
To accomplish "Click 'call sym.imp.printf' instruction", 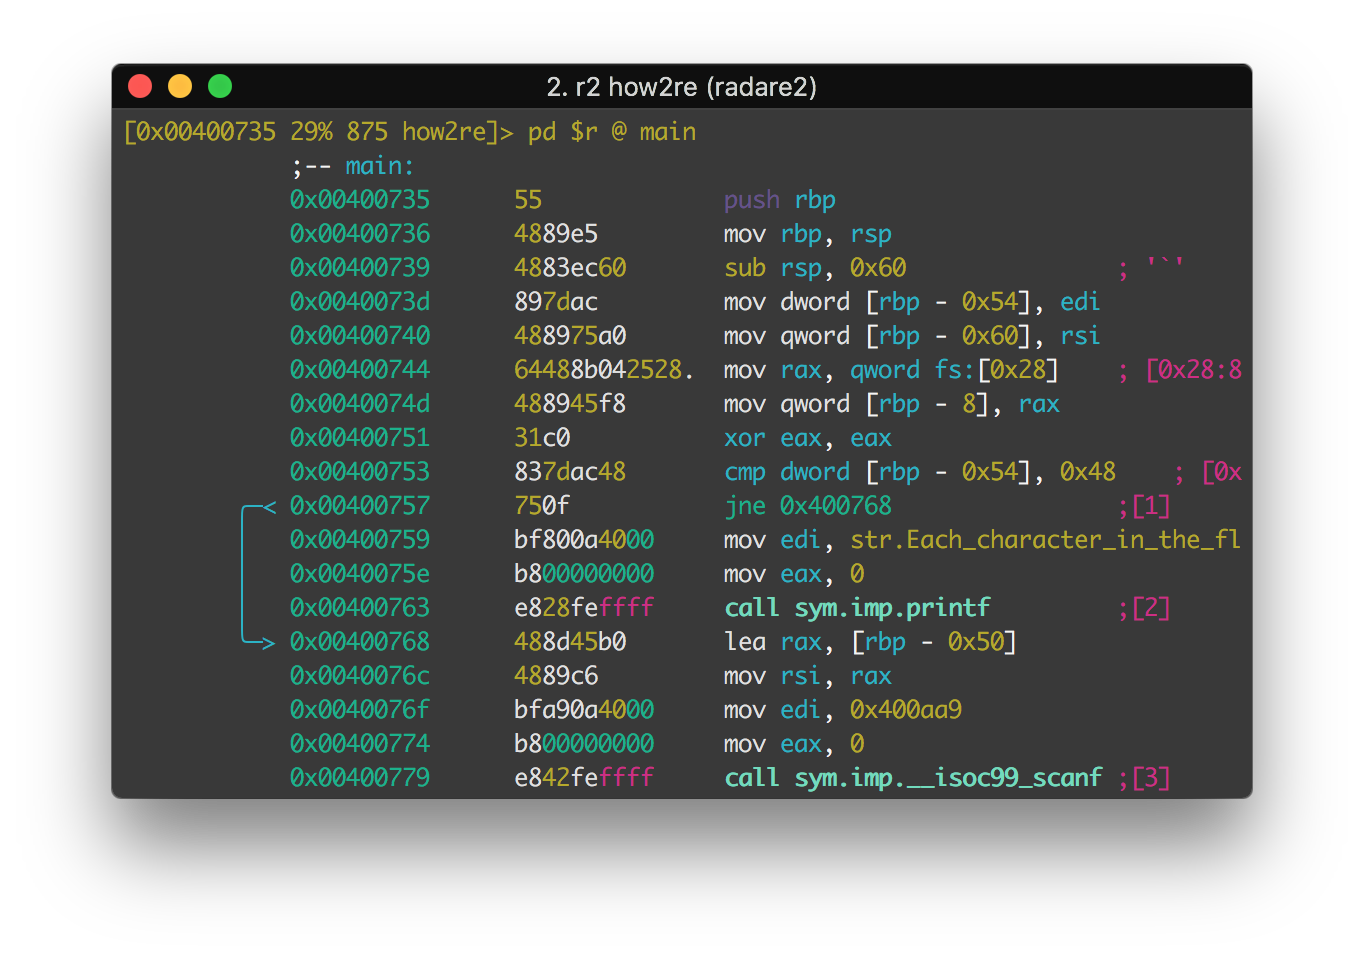I will pos(857,608).
